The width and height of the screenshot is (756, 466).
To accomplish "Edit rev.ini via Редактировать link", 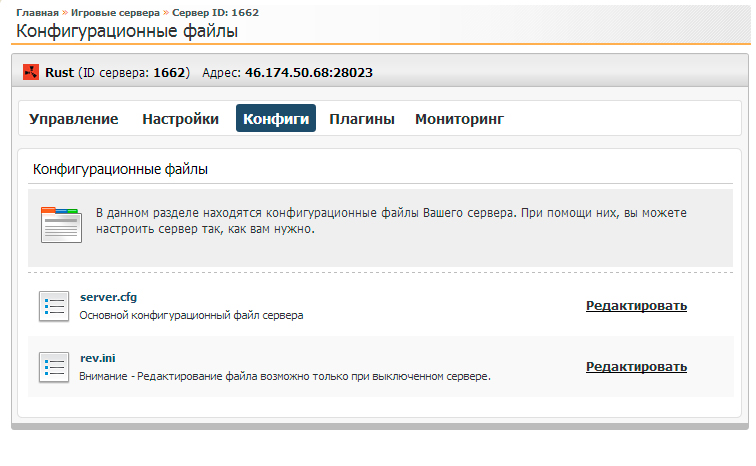I will pyautogui.click(x=636, y=366).
